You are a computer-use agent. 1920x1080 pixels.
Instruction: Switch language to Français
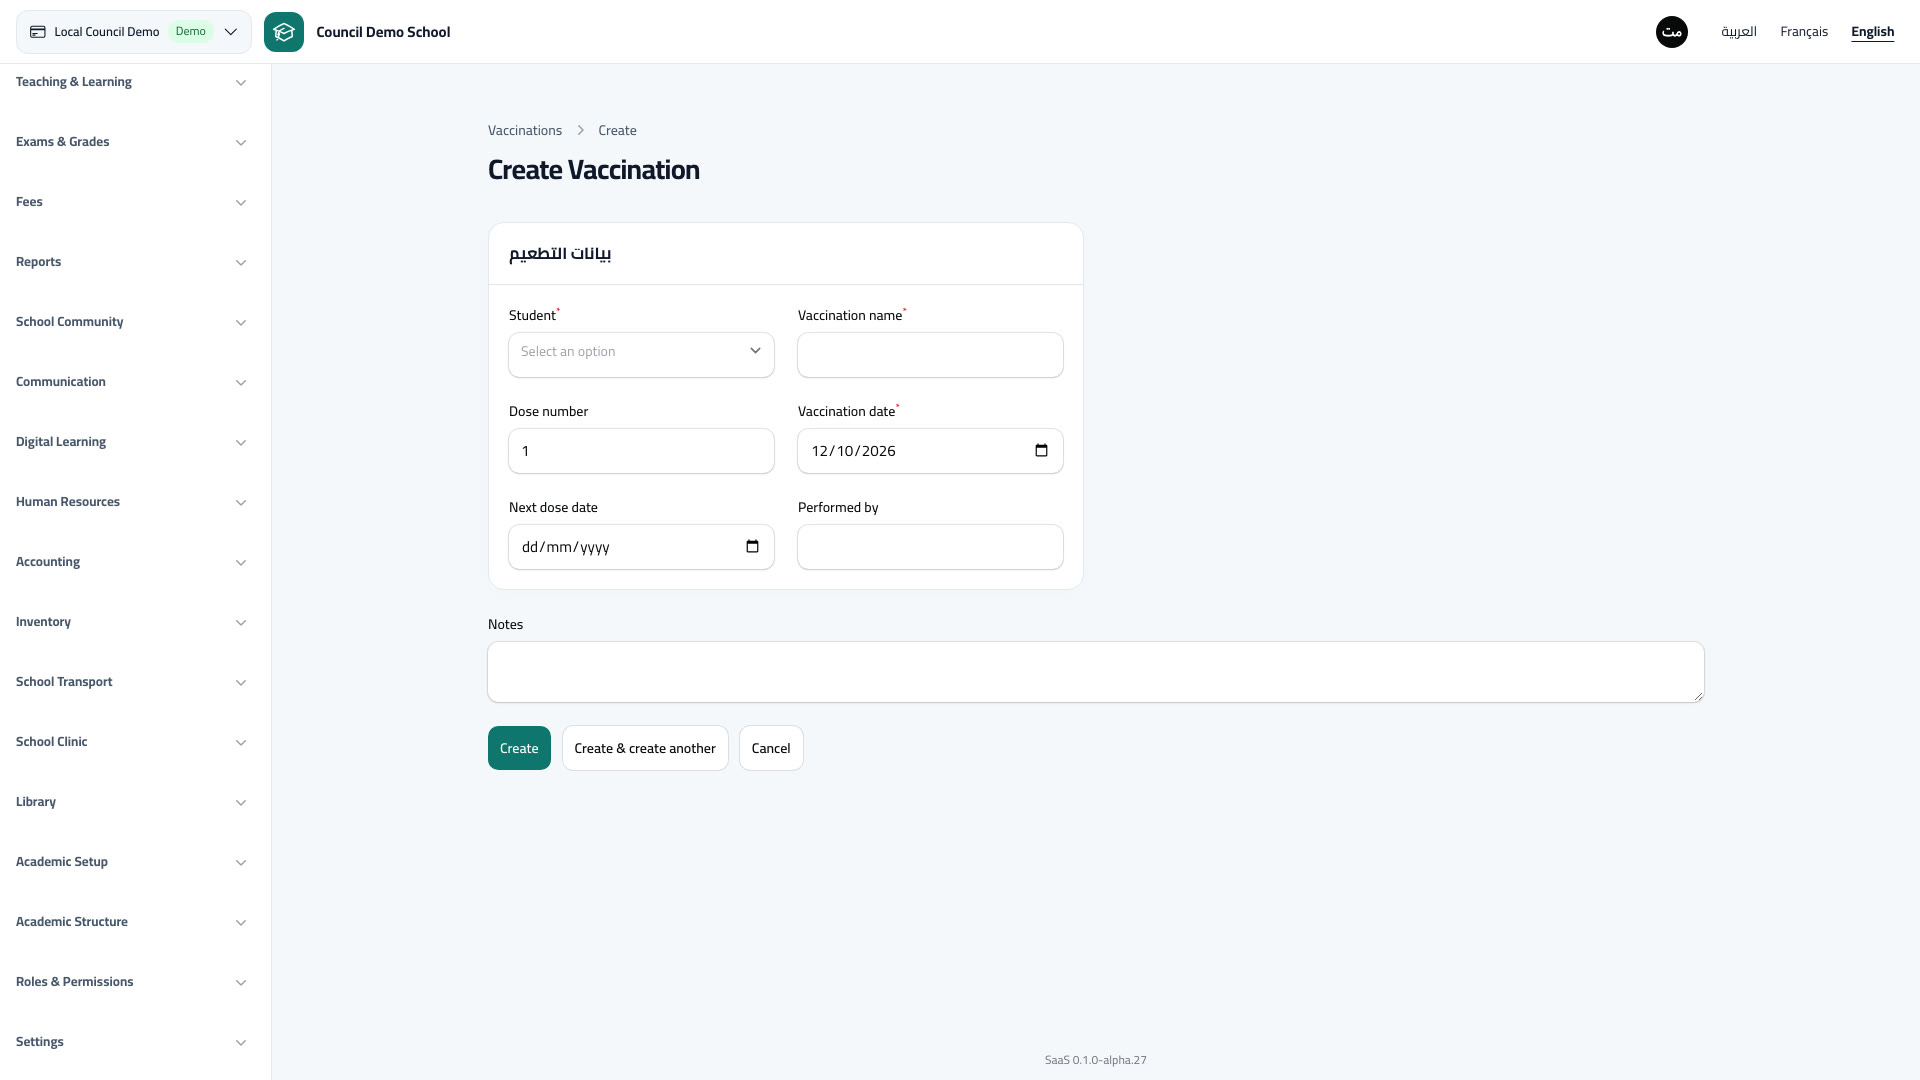(x=1804, y=32)
